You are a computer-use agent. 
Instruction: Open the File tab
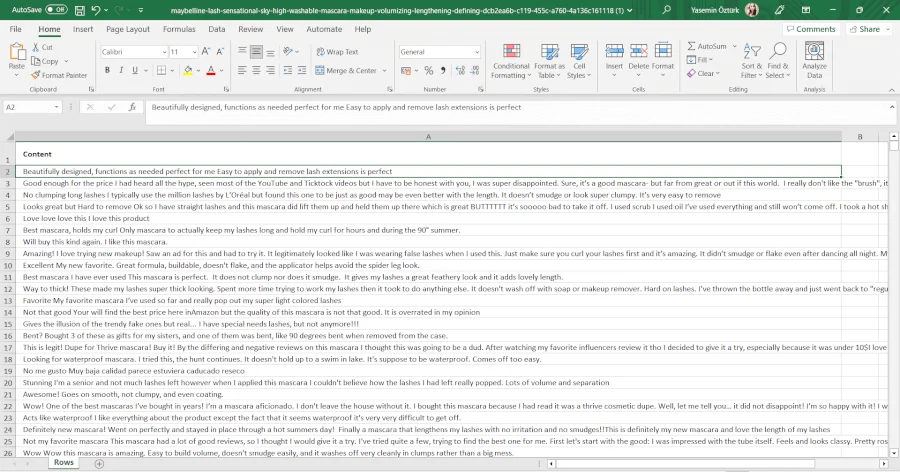pyautogui.click(x=15, y=29)
